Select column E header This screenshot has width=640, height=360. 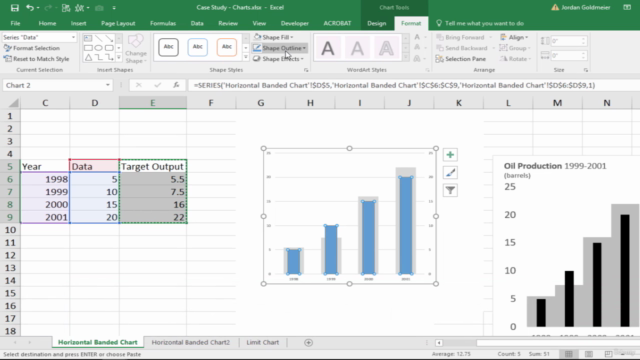click(x=153, y=103)
